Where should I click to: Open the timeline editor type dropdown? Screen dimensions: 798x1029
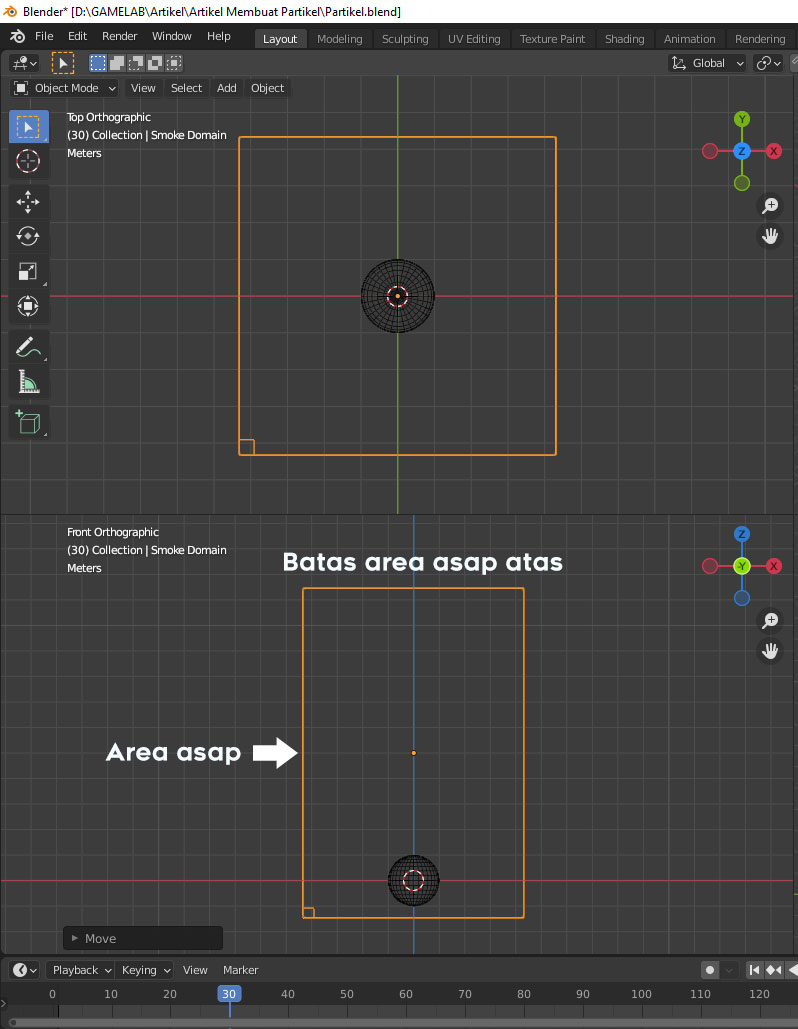[x=26, y=970]
